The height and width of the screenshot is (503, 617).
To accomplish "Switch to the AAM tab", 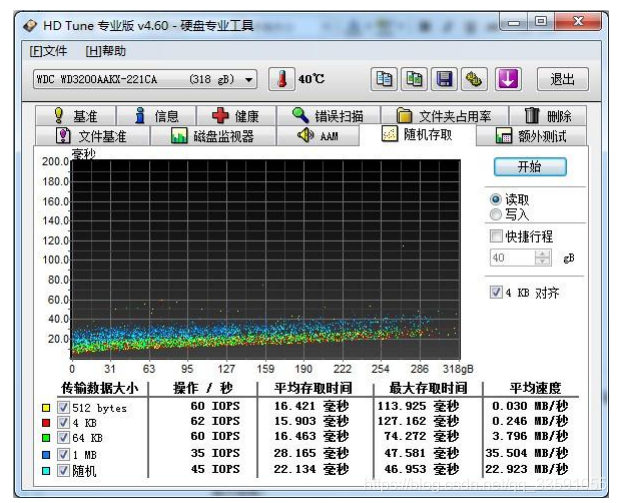I will pyautogui.click(x=318, y=136).
